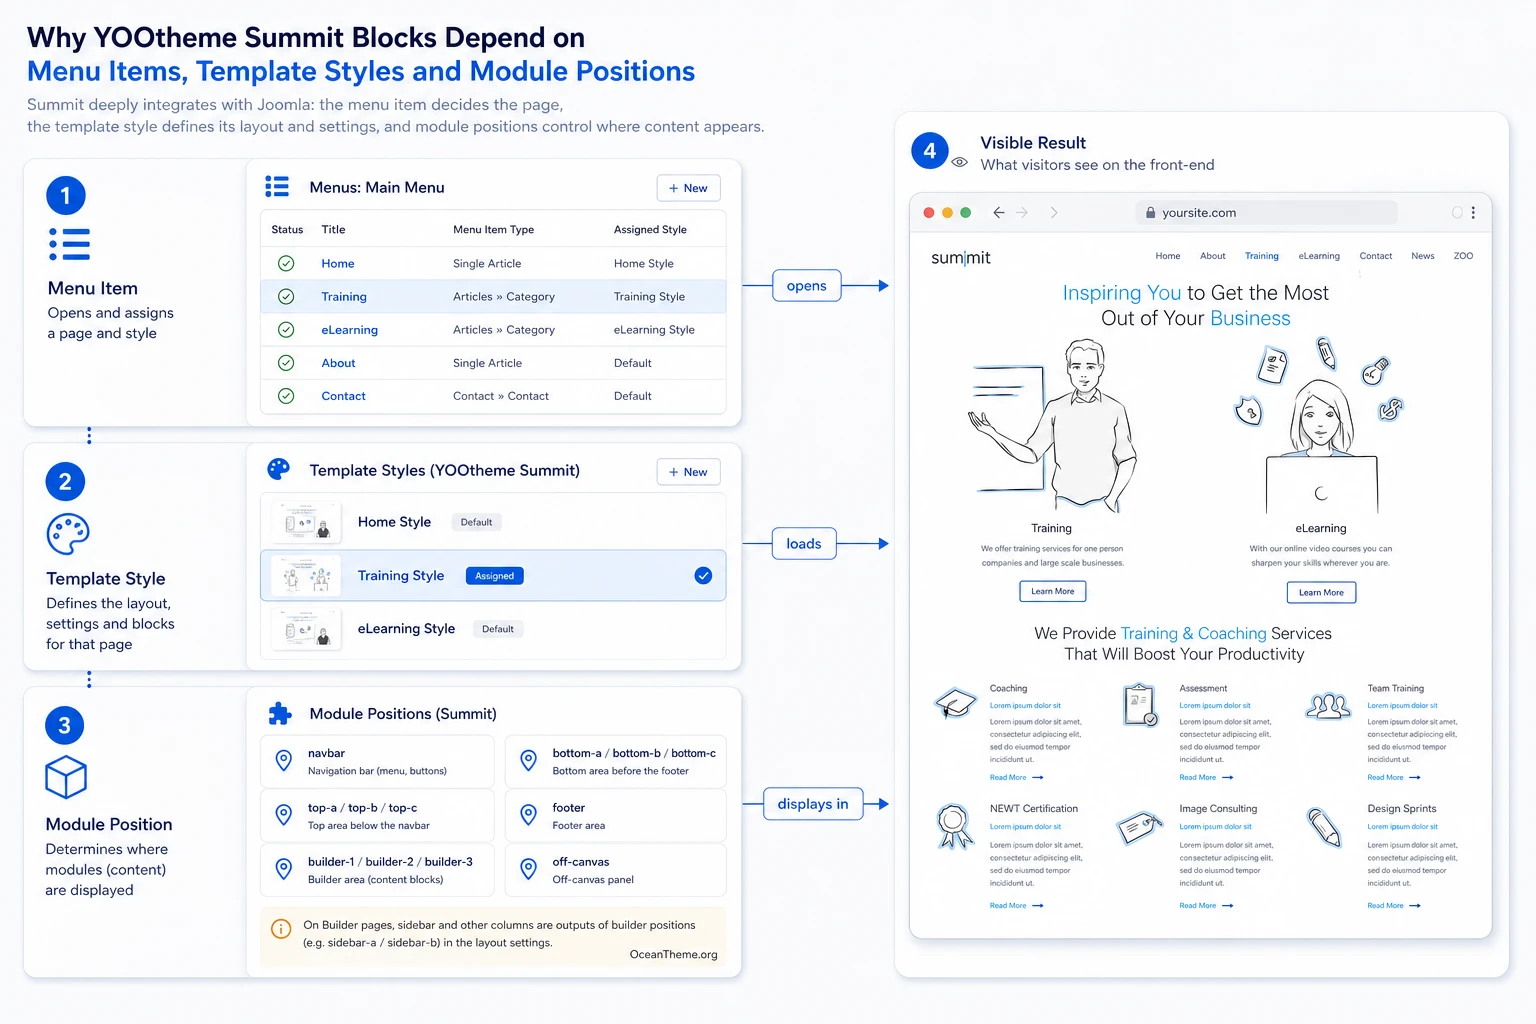Click the chevron next to browser forward arrow
The height and width of the screenshot is (1024, 1536).
1054,212
